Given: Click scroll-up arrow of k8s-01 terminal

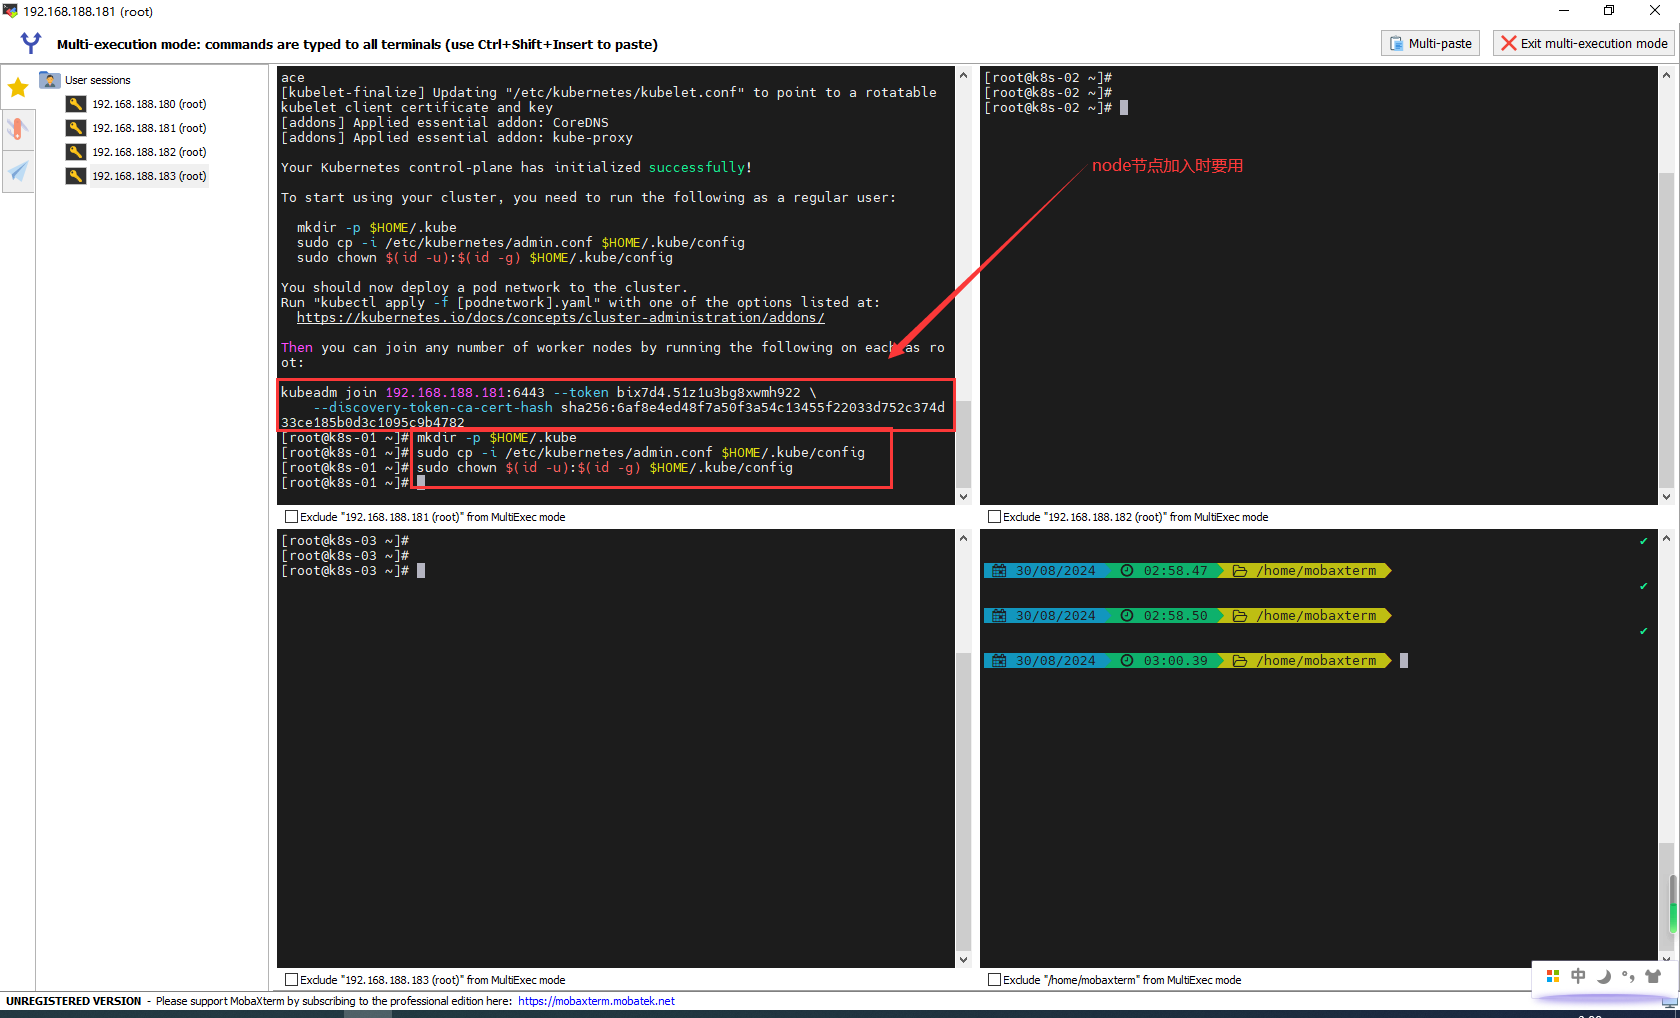Looking at the screenshot, I should click(963, 75).
